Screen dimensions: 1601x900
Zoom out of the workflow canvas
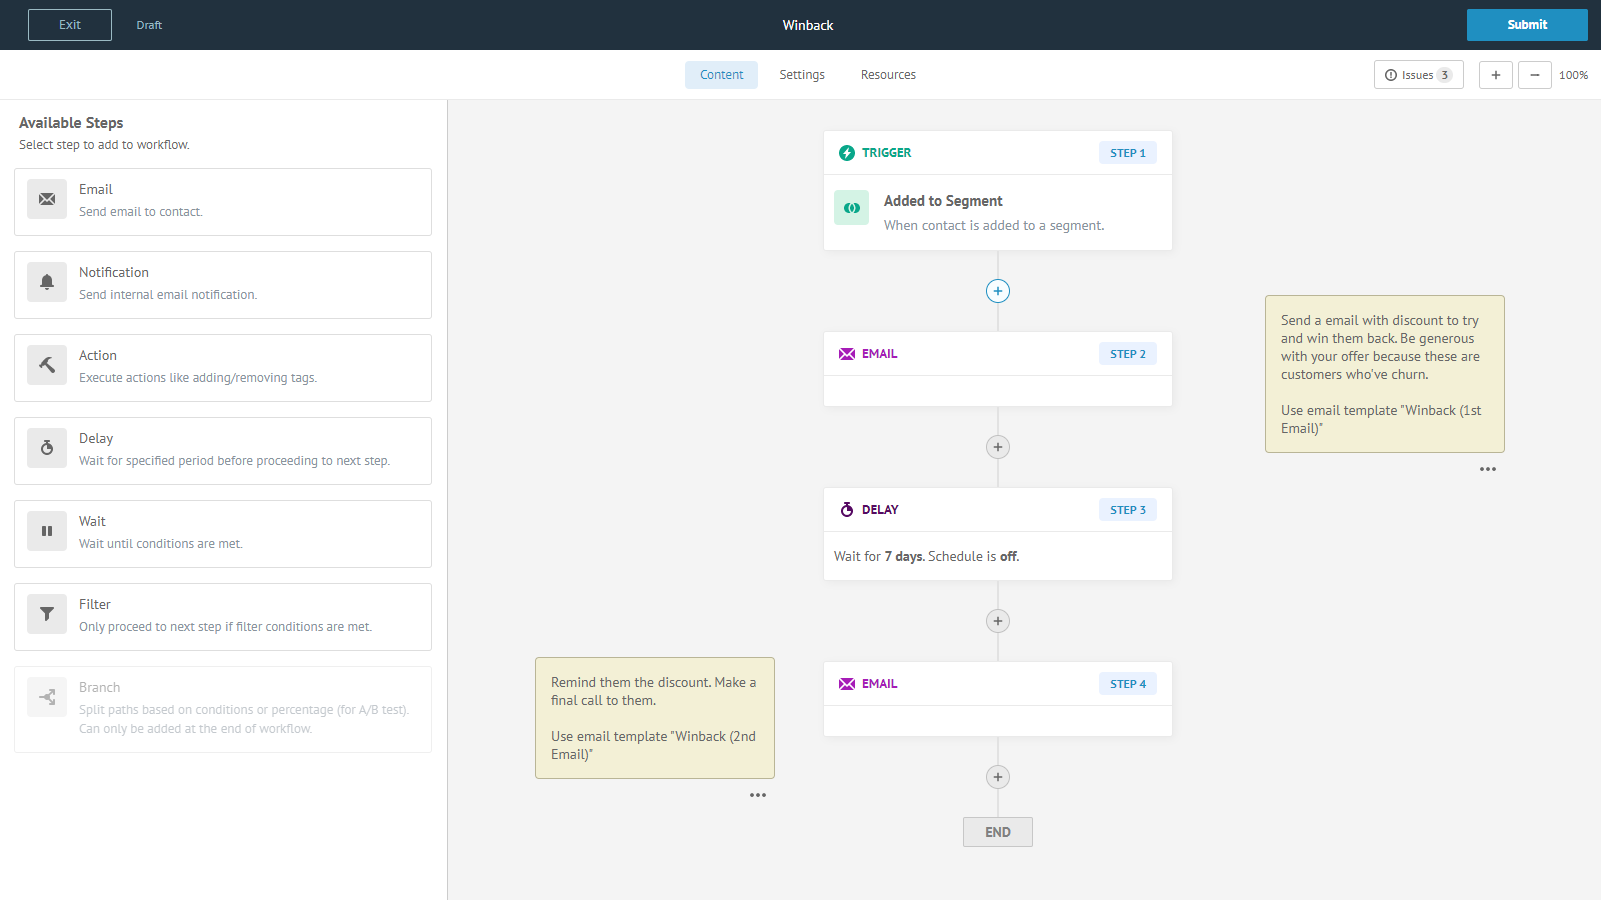point(1534,75)
